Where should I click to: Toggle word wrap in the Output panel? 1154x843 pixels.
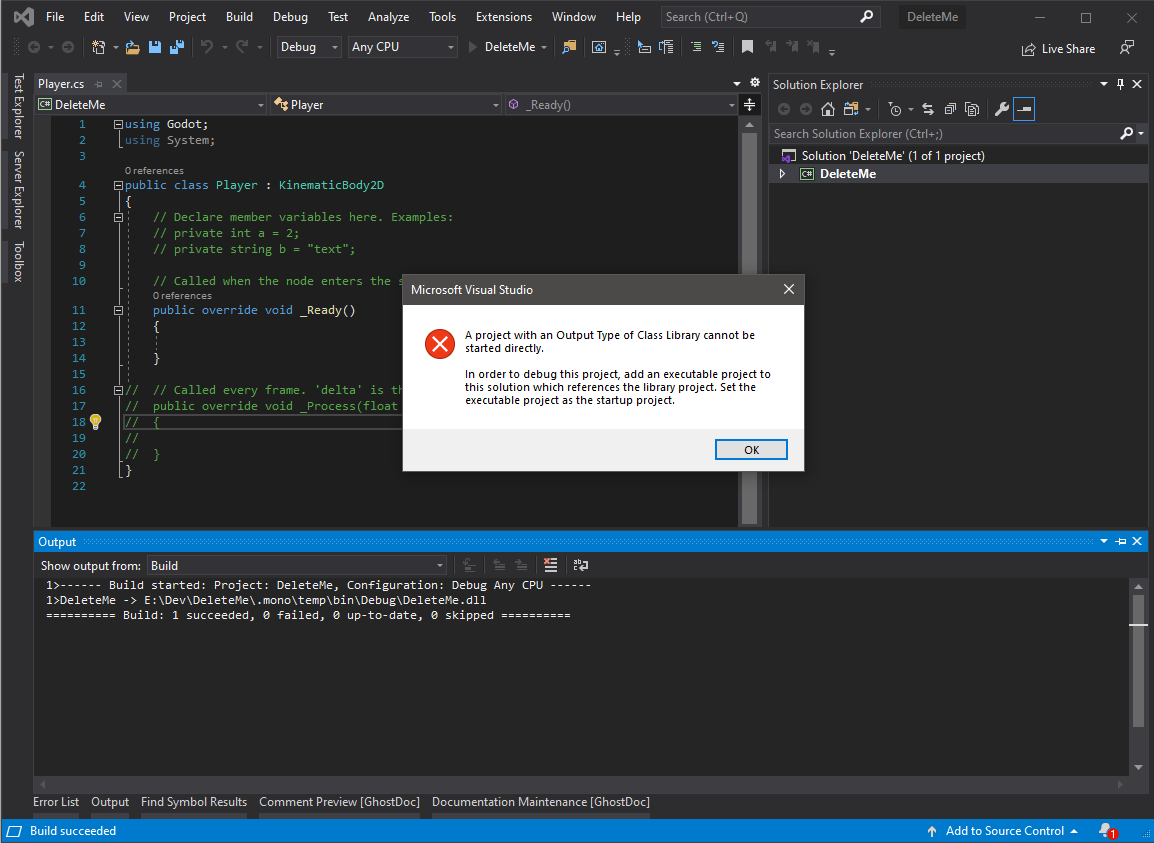[x=581, y=565]
